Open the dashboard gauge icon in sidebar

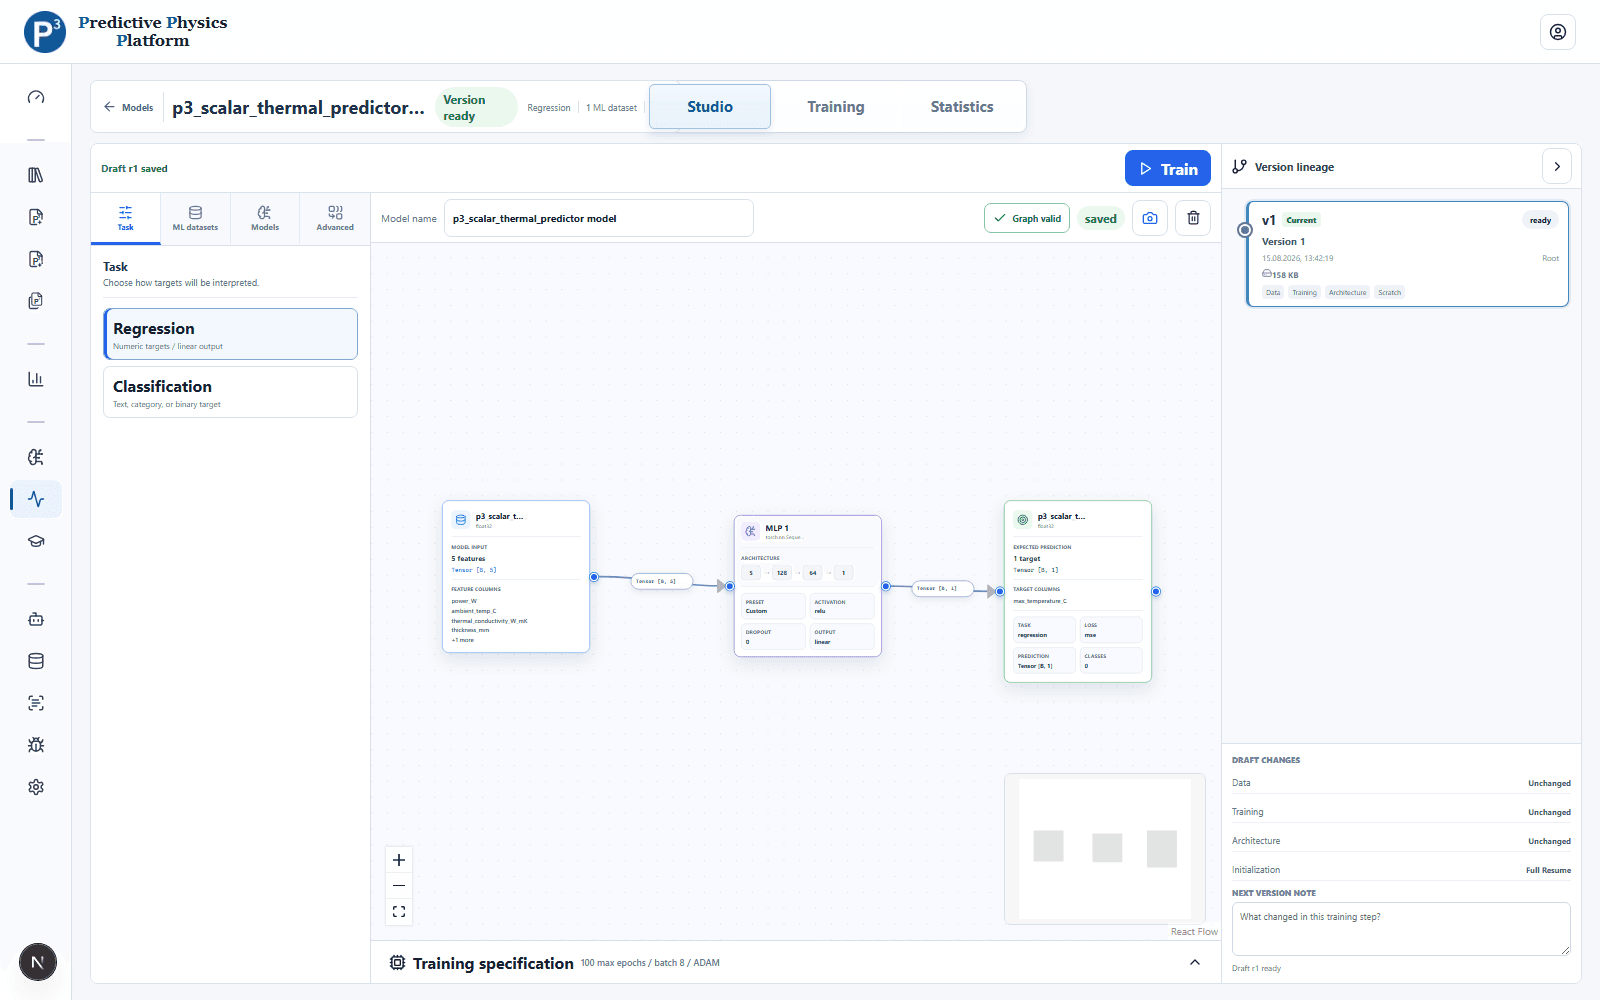tap(36, 97)
